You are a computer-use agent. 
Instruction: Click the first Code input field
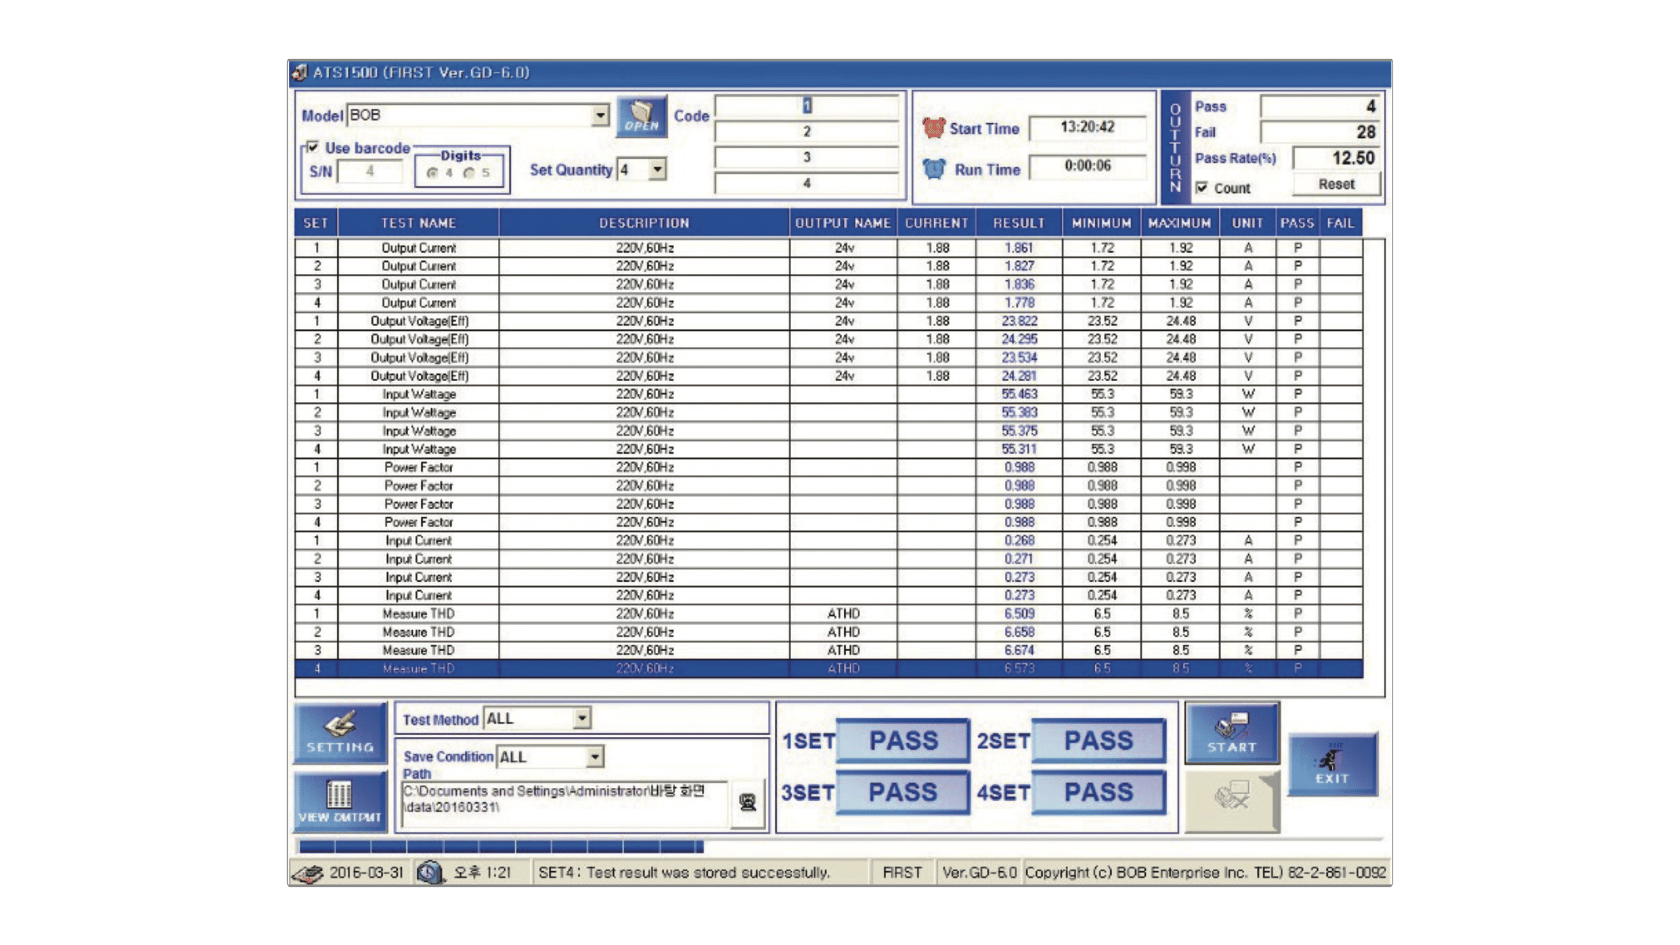pyautogui.click(x=807, y=106)
